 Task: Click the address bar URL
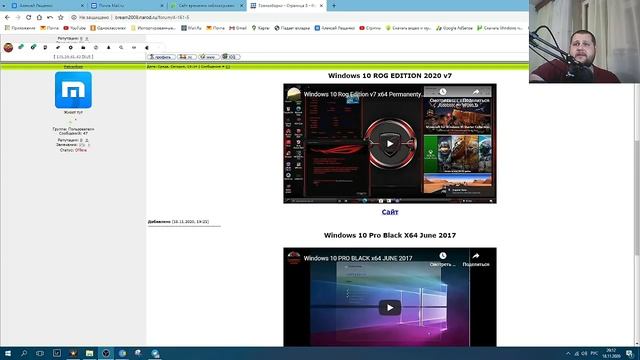[x=152, y=18]
